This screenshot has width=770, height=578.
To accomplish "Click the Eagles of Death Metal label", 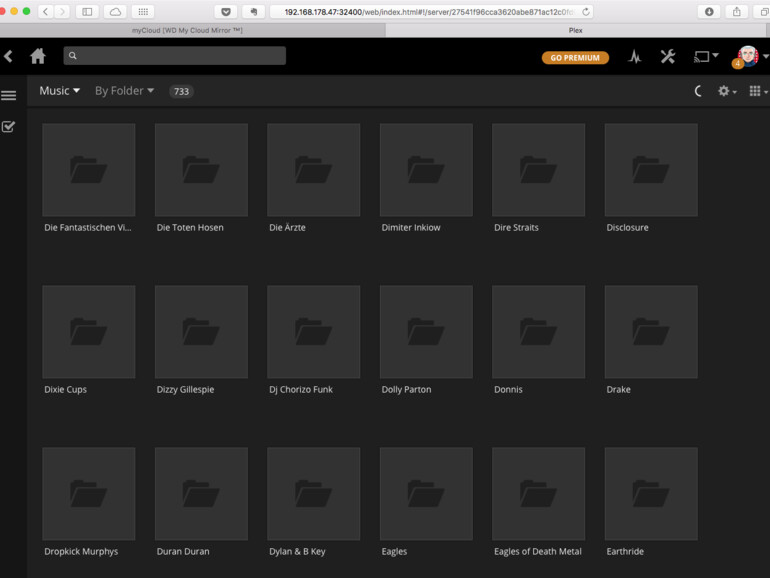I will coord(538,551).
